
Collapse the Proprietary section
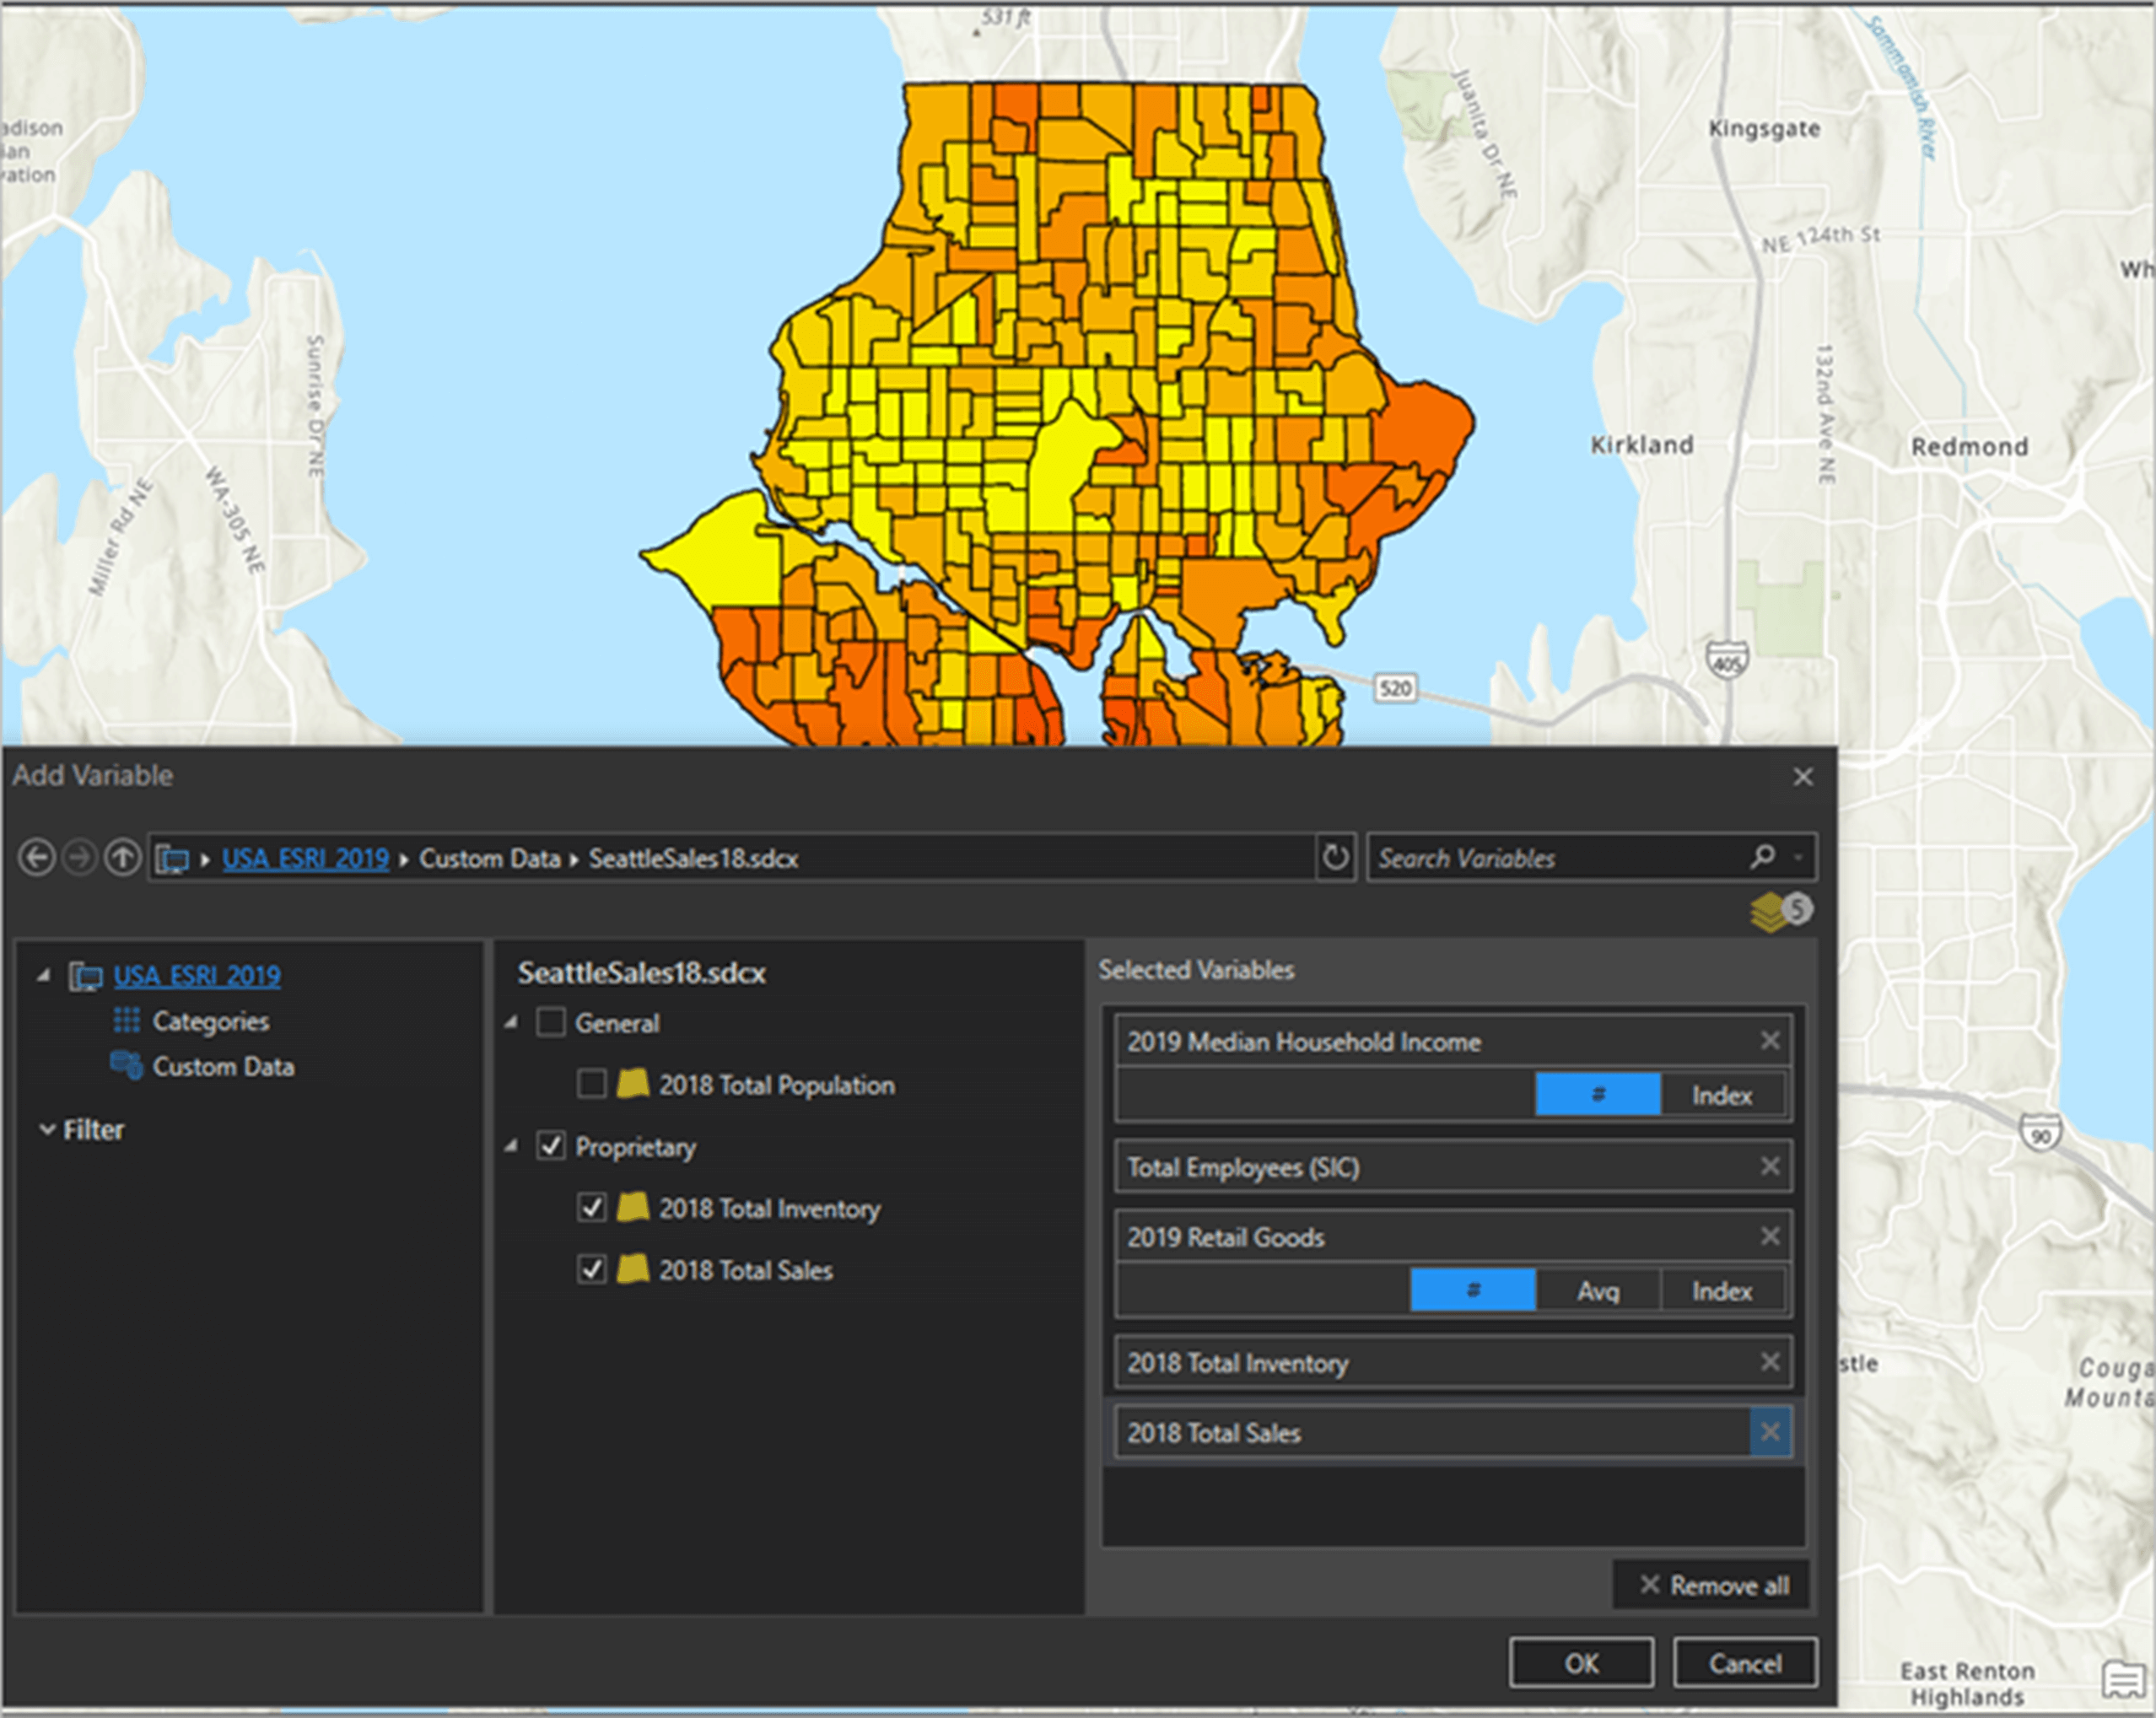[510, 1147]
